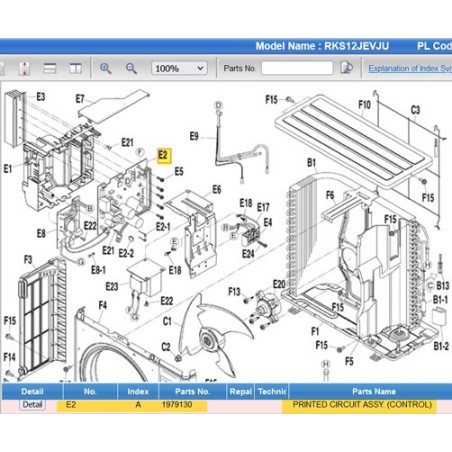Viewport: 452px width, 452px height.
Task: Switch to horizontal split layout icon
Action: 50,68
